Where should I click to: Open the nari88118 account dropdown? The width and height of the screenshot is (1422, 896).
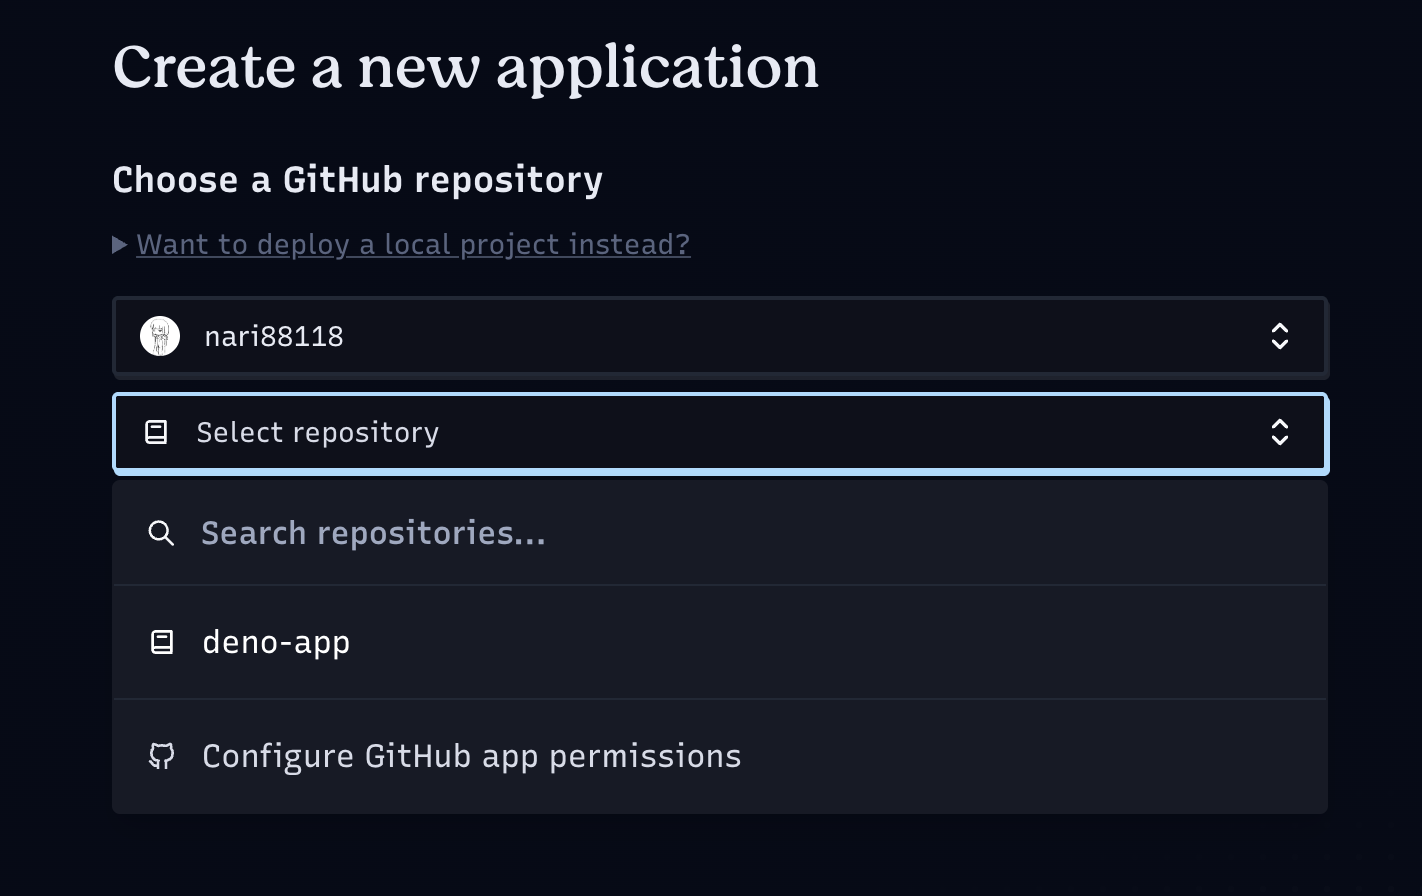tap(720, 337)
